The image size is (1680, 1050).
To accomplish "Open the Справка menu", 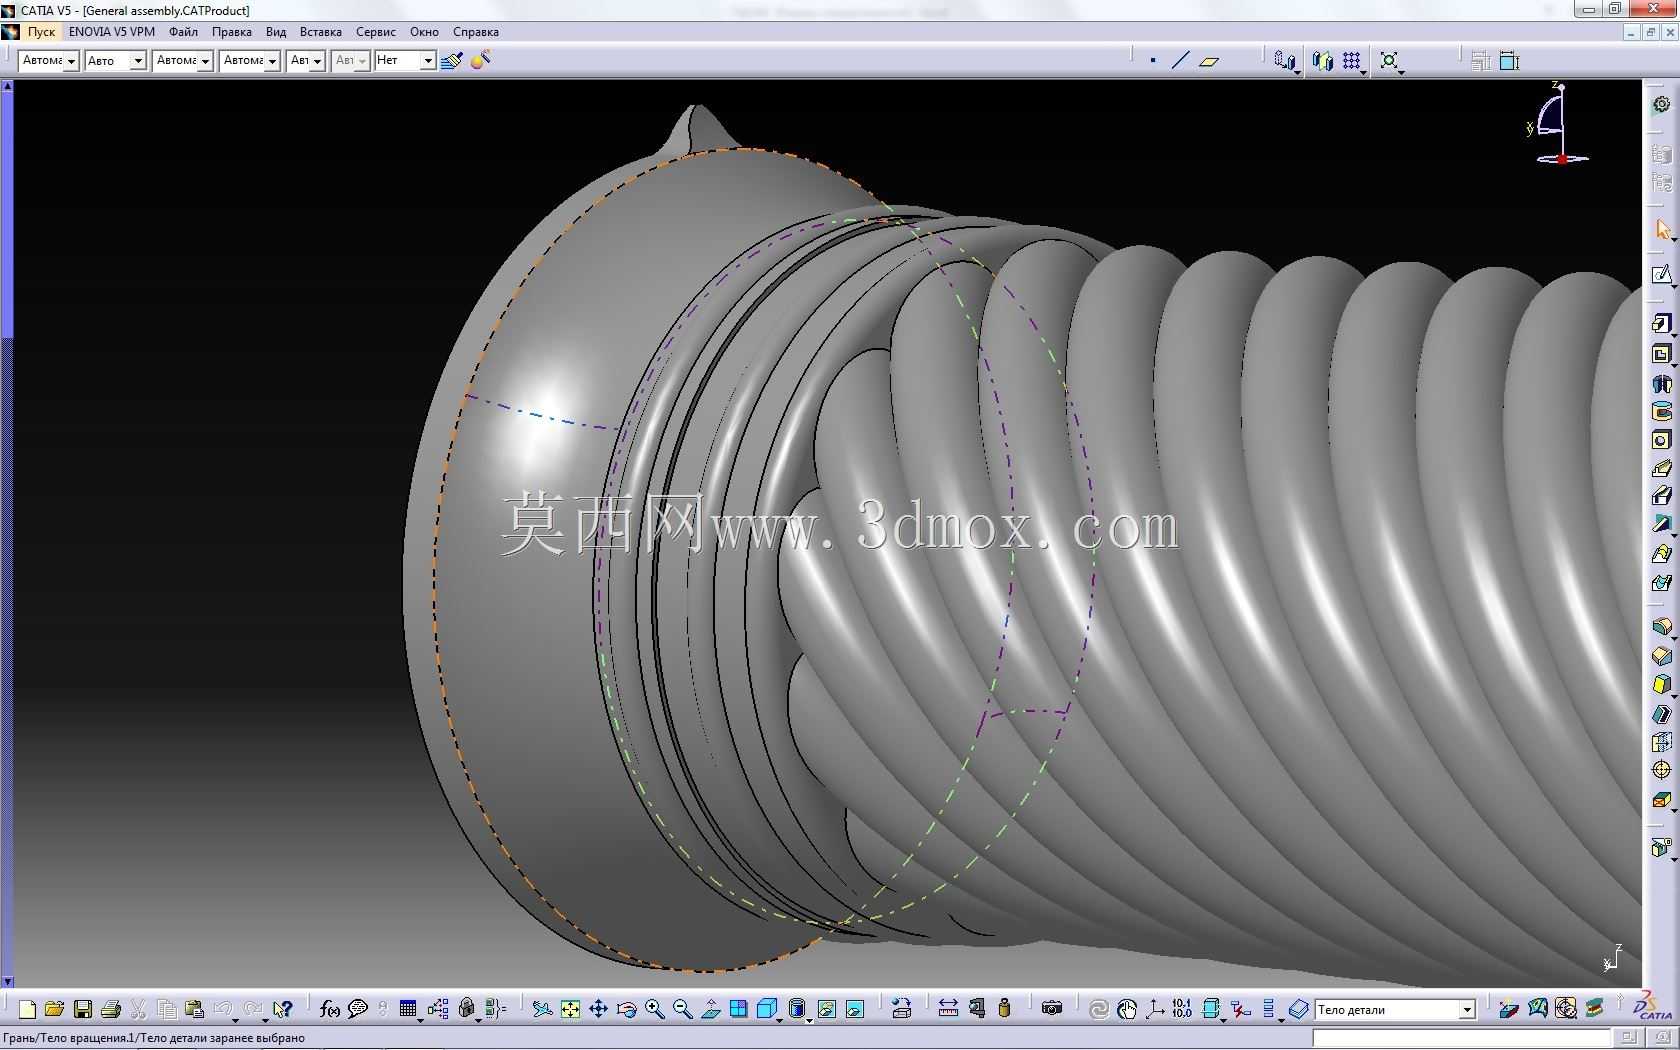I will pyautogui.click(x=476, y=32).
